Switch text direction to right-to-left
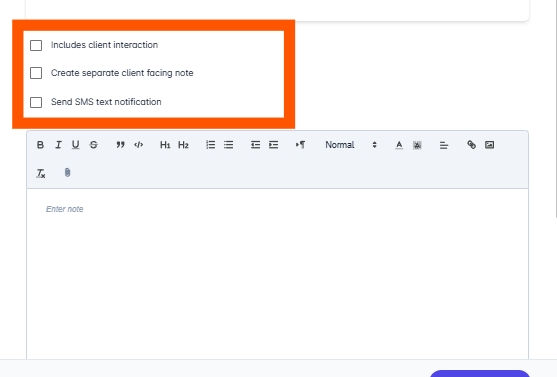The height and width of the screenshot is (377, 557). click(300, 145)
